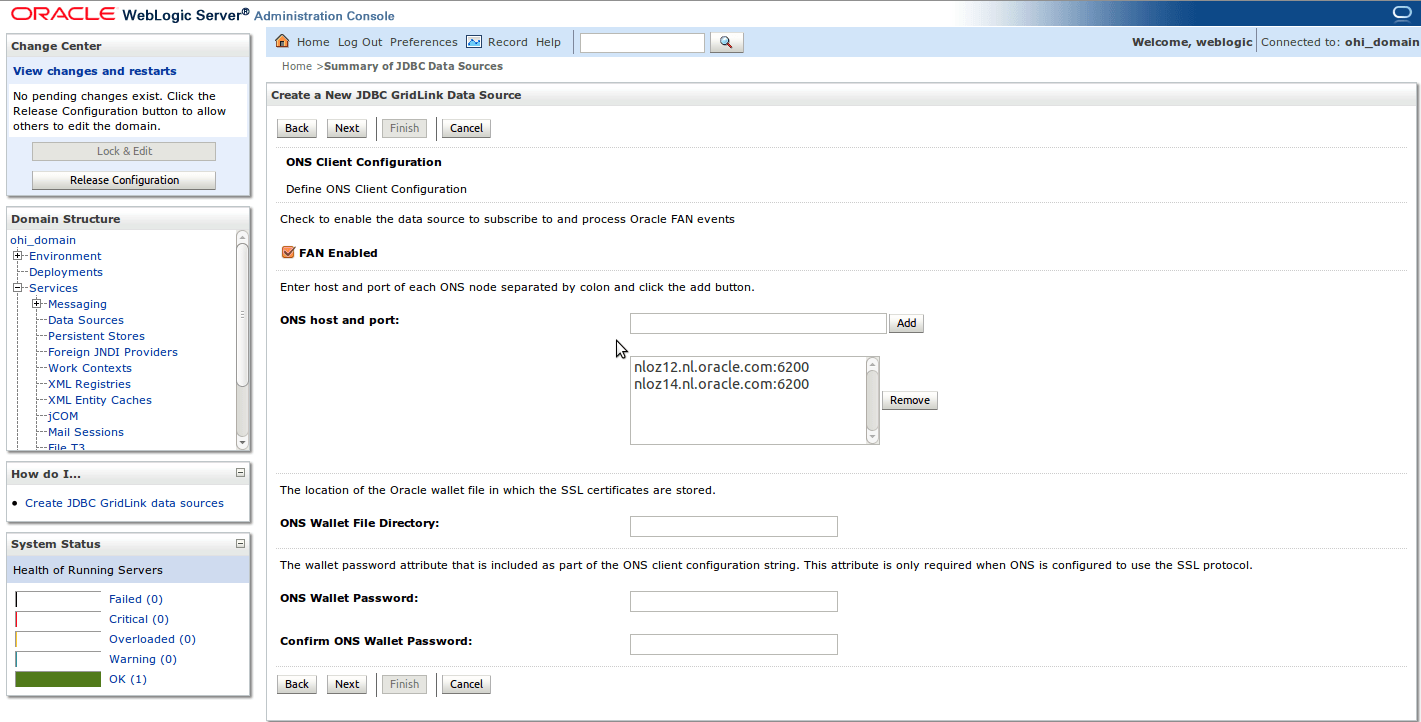1421x722 pixels.
Task: Open Foreign JNDI Providers tree item
Action: (113, 352)
